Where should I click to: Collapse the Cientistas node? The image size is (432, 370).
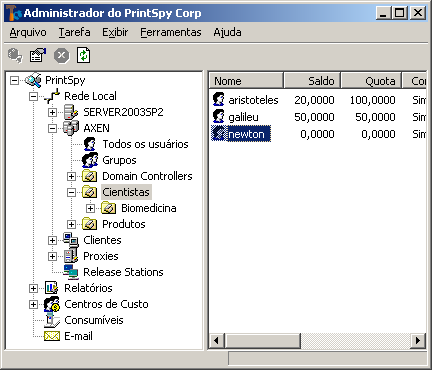pyautogui.click(x=71, y=192)
